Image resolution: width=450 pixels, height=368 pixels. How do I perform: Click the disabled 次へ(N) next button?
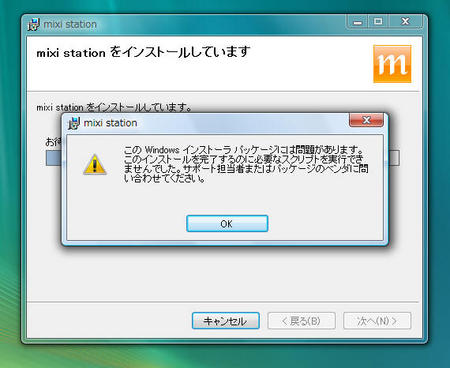click(377, 321)
